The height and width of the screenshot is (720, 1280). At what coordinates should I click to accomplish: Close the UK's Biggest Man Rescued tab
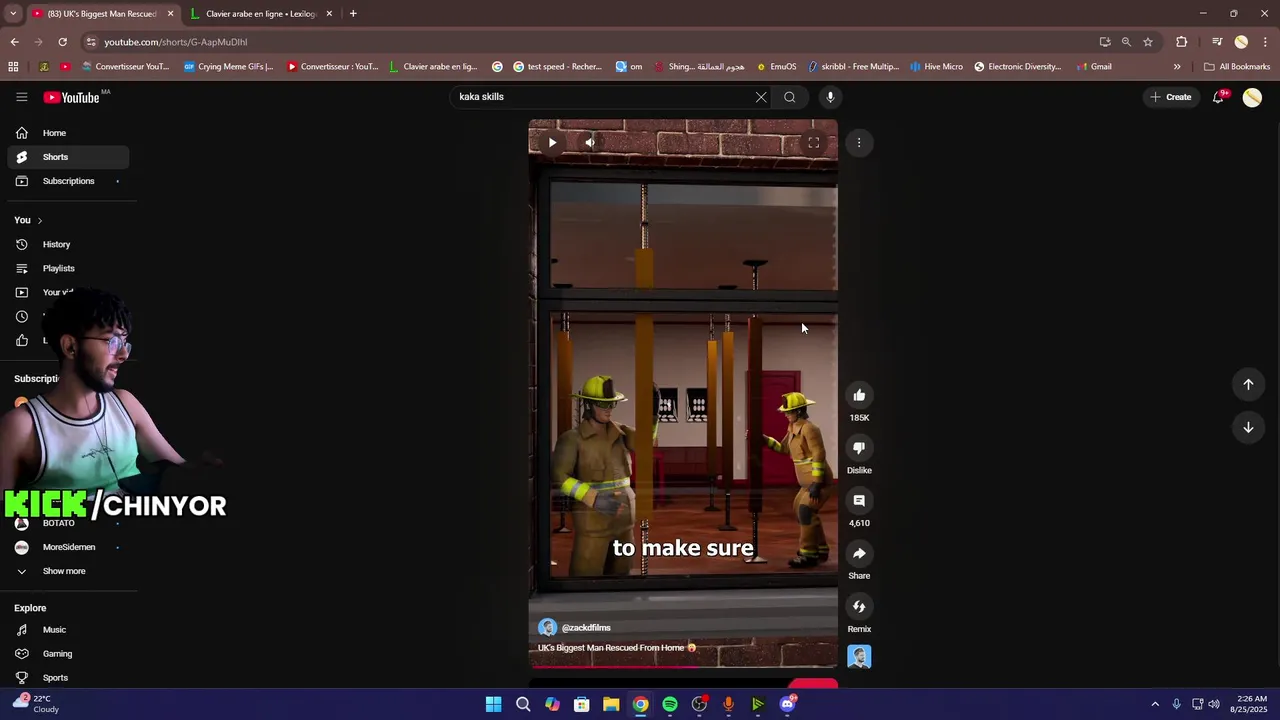171,14
